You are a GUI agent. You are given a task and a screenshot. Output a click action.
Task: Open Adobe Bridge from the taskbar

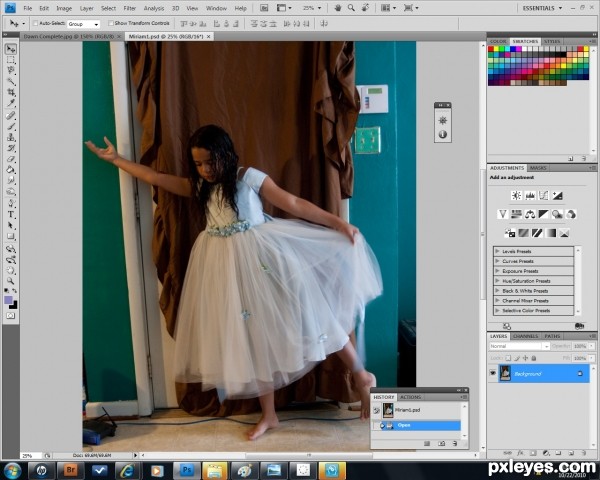[70, 470]
